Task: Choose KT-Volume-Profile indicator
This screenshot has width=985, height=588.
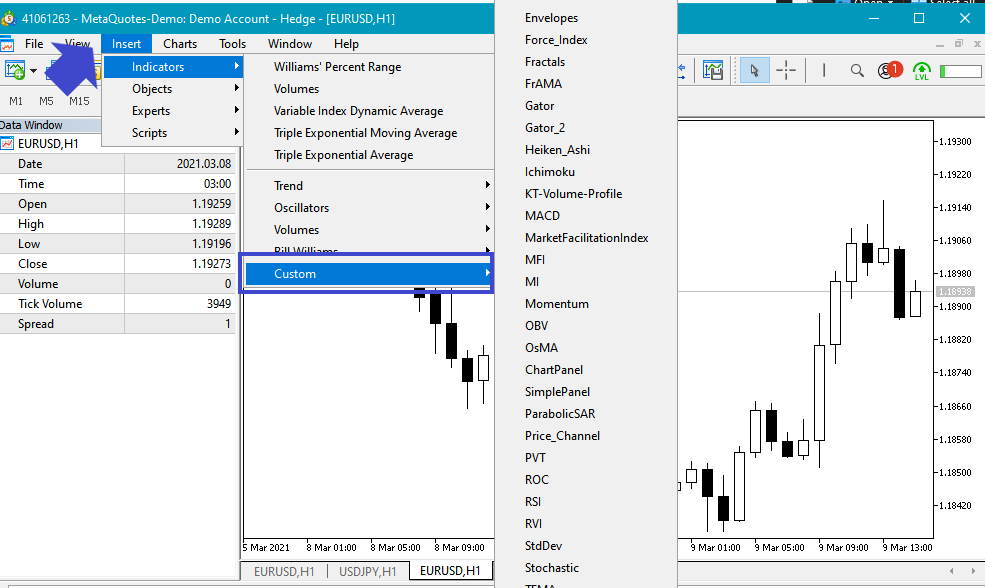Action: pyautogui.click(x=574, y=193)
